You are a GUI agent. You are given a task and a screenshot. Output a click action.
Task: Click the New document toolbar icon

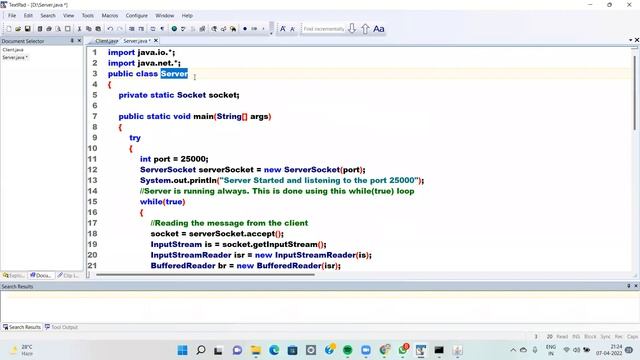pos(9,29)
